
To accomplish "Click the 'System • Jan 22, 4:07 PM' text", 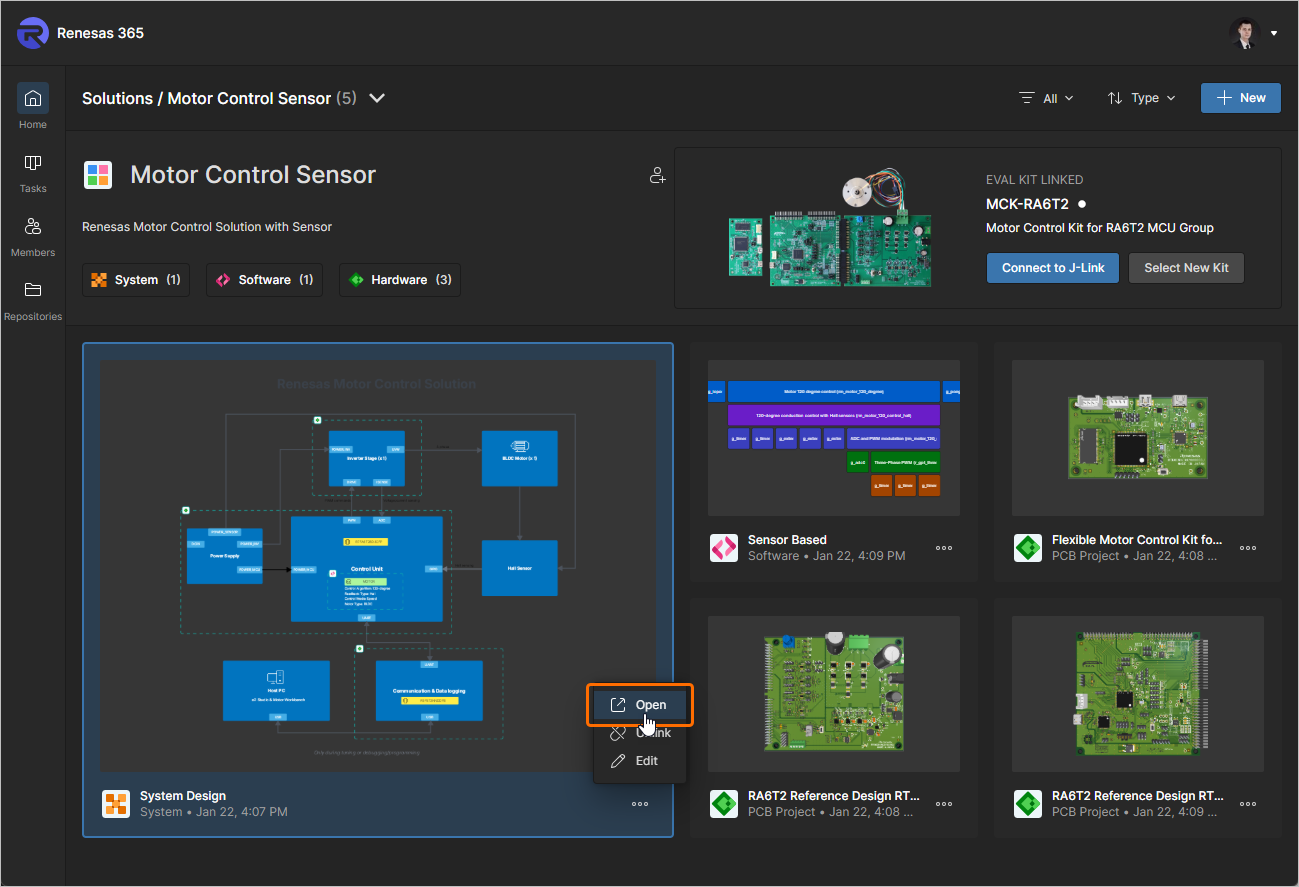I will tap(214, 812).
